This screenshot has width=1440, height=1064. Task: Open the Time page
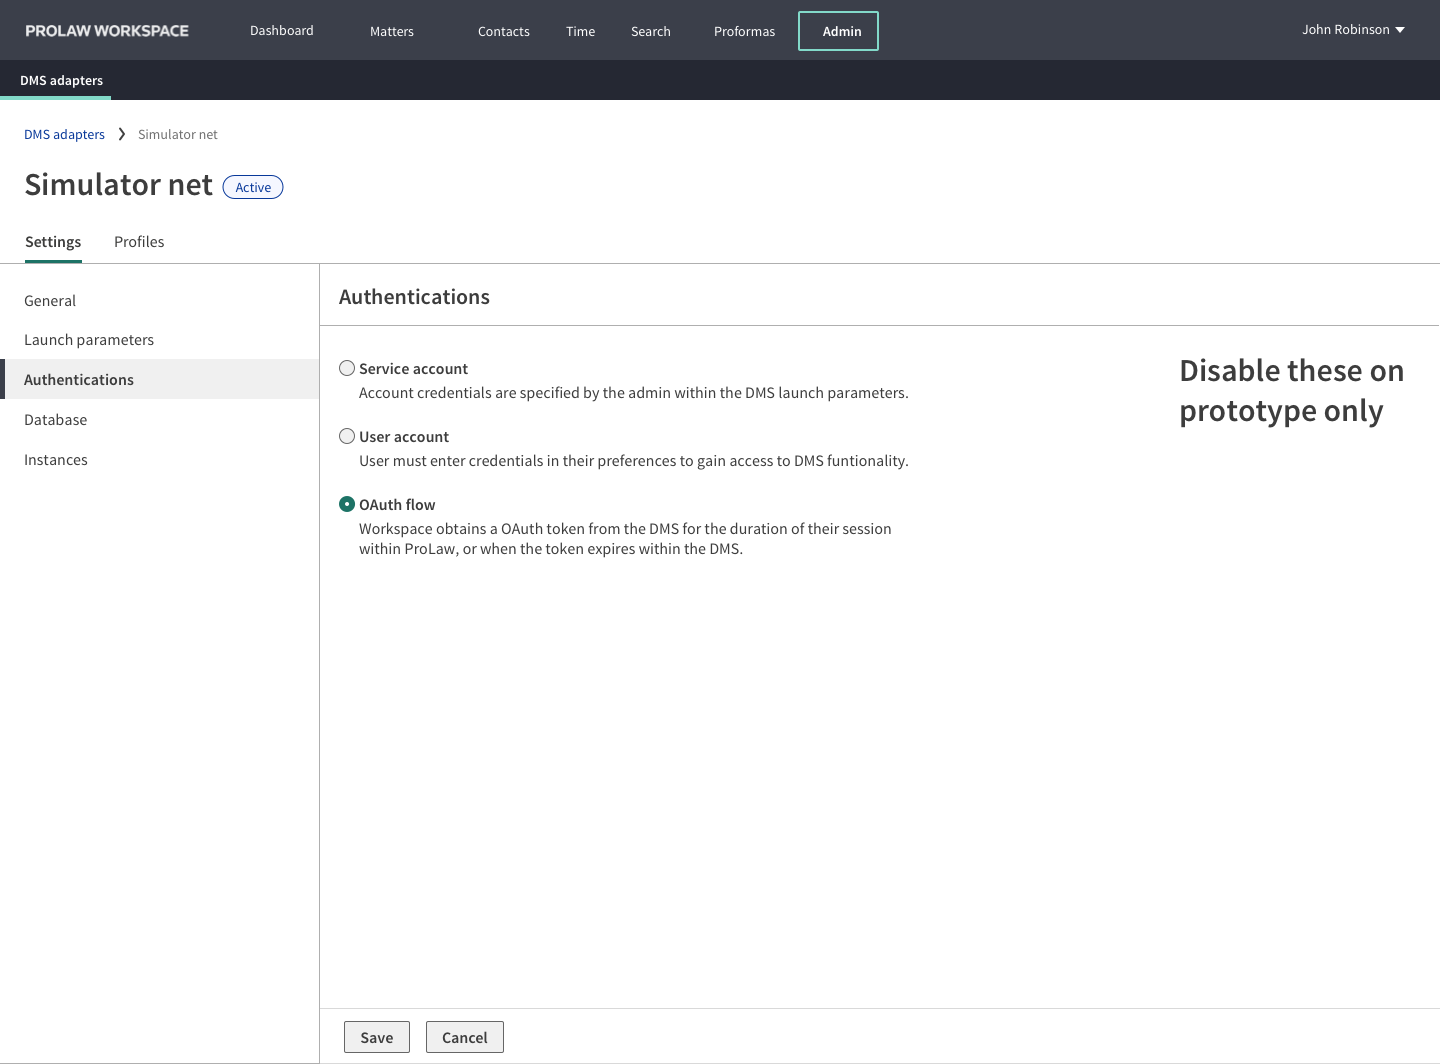click(580, 31)
